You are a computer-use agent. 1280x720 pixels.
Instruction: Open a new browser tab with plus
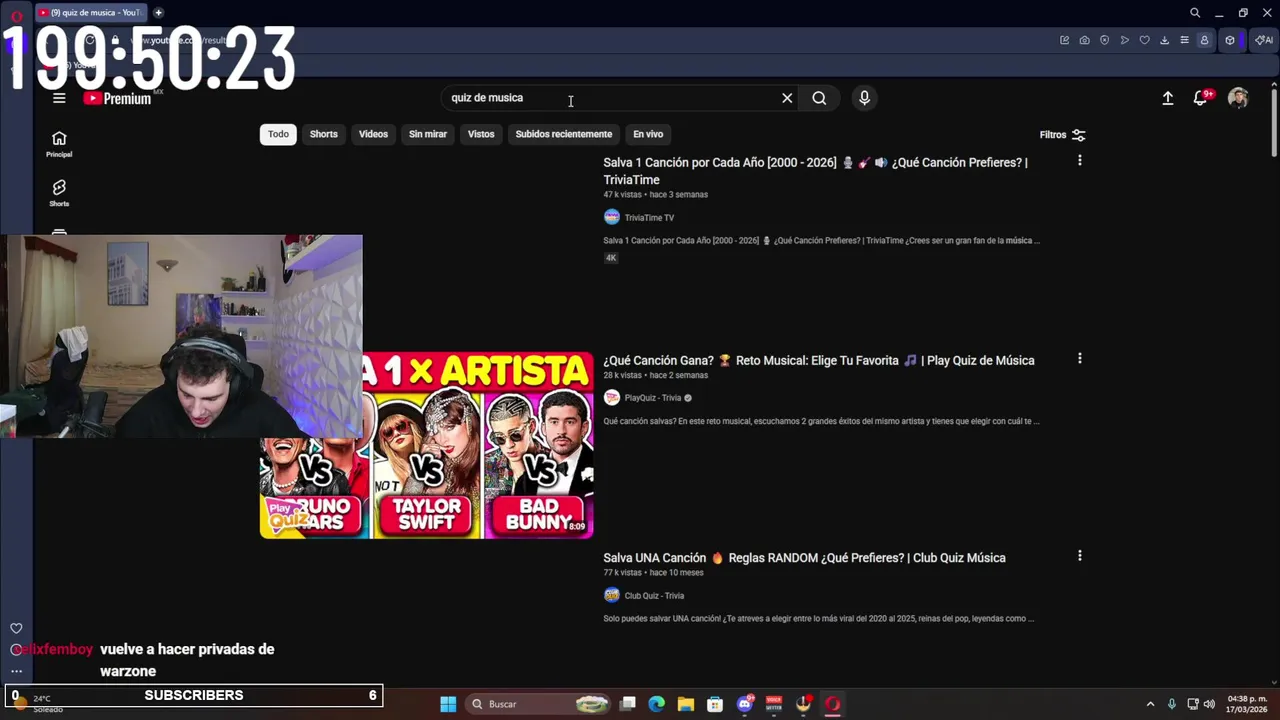[158, 12]
